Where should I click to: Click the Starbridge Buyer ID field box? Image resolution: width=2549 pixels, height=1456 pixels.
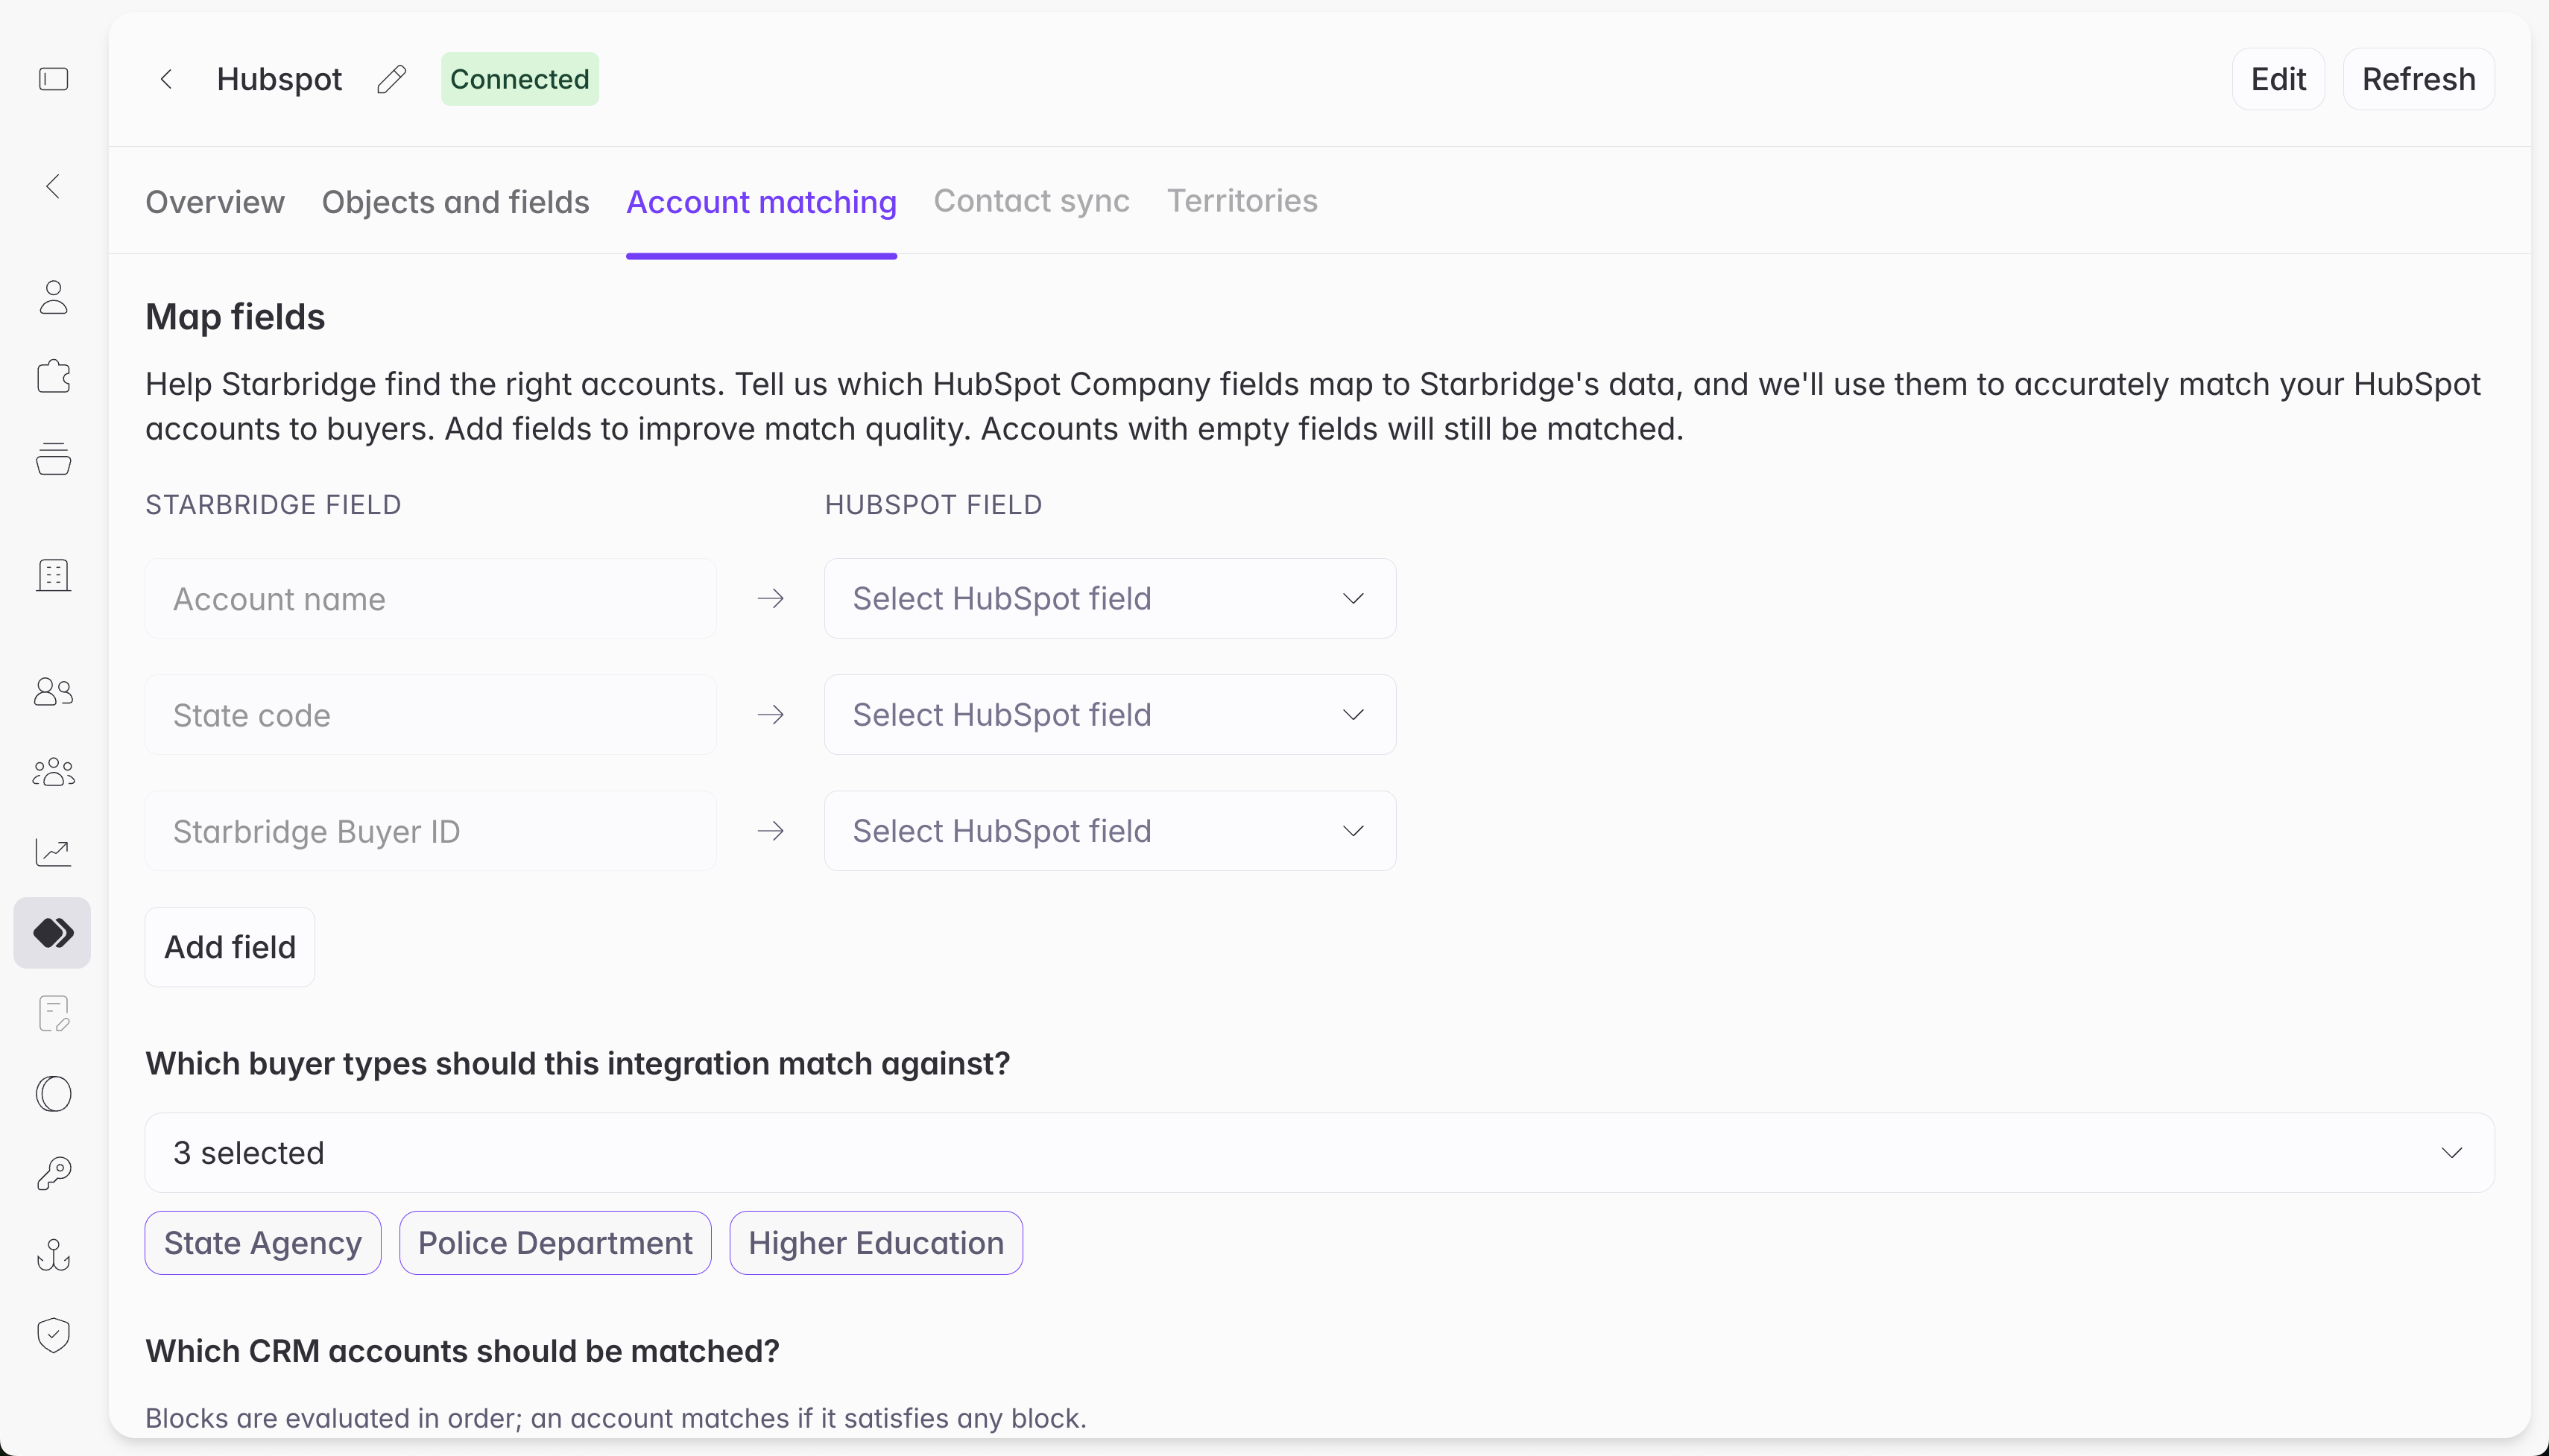tap(431, 831)
